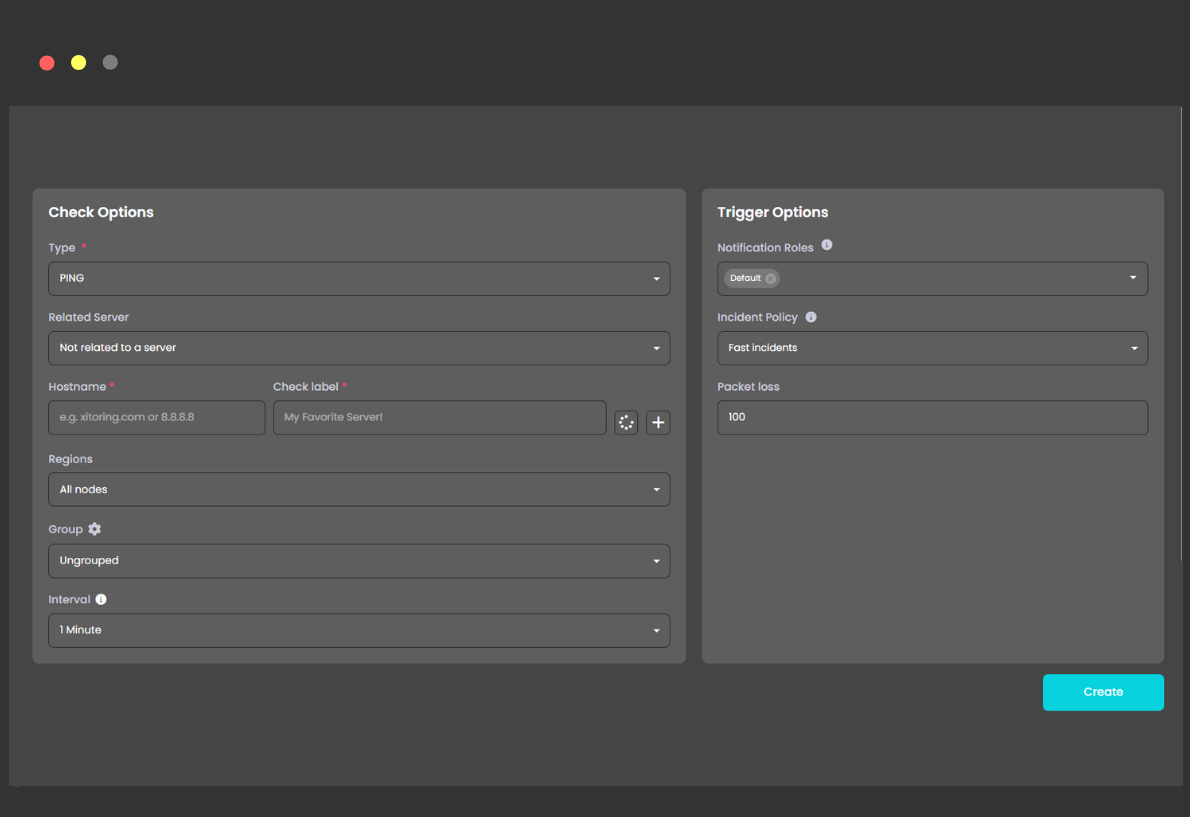
Task: Click the vertical scrollbar on the right edge
Action: coord(1182,334)
